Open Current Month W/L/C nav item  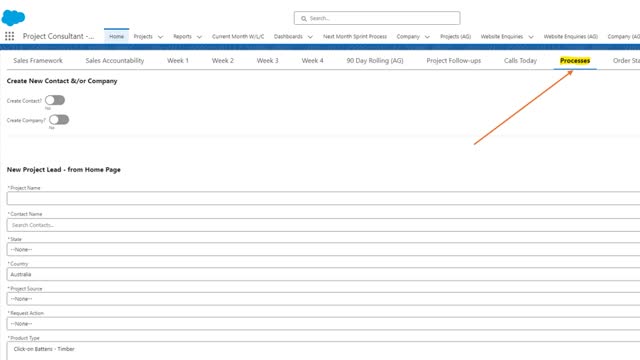click(x=238, y=36)
